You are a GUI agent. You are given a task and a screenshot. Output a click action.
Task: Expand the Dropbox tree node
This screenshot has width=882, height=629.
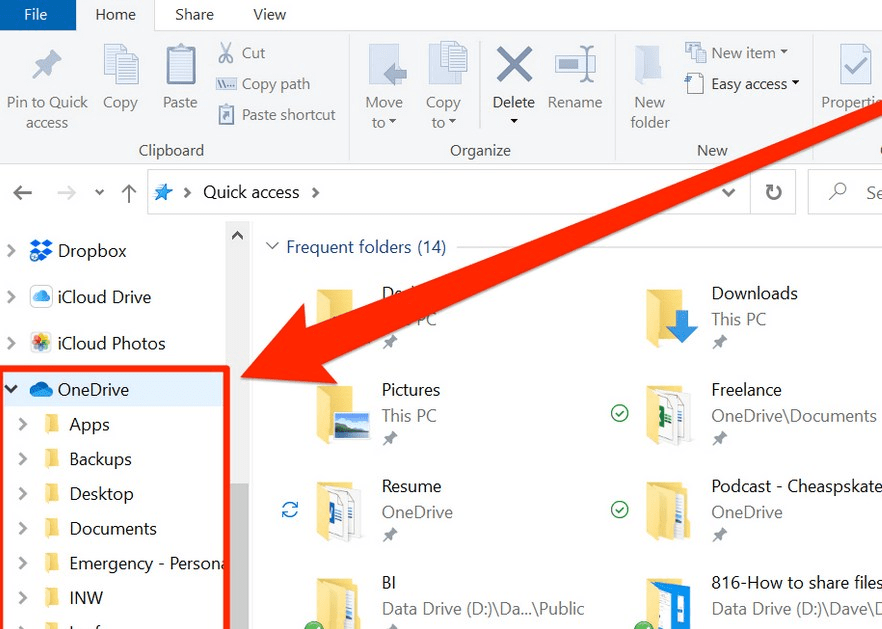tap(11, 250)
